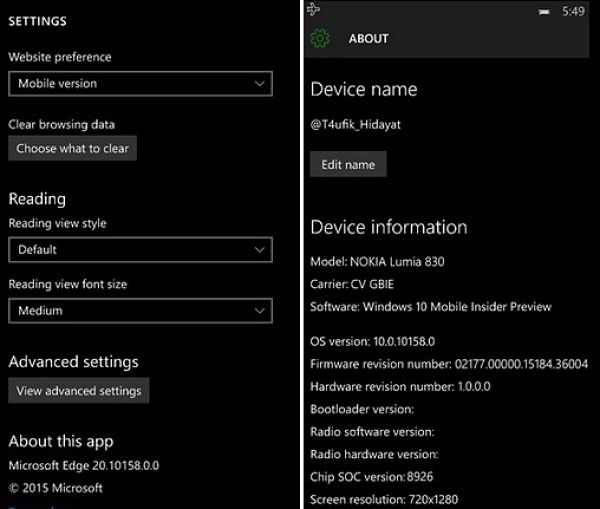
Task: Click the Hardware revision number: 1.0.0.0 line
Action: pos(400,386)
